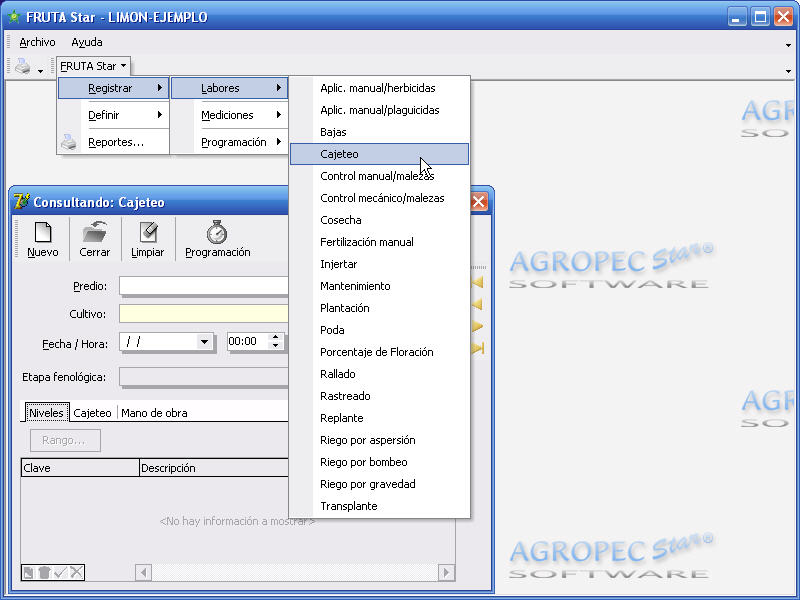Screen dimensions: 800x600
Task: Click the grid insert-record icon
Action: [x=29, y=572]
